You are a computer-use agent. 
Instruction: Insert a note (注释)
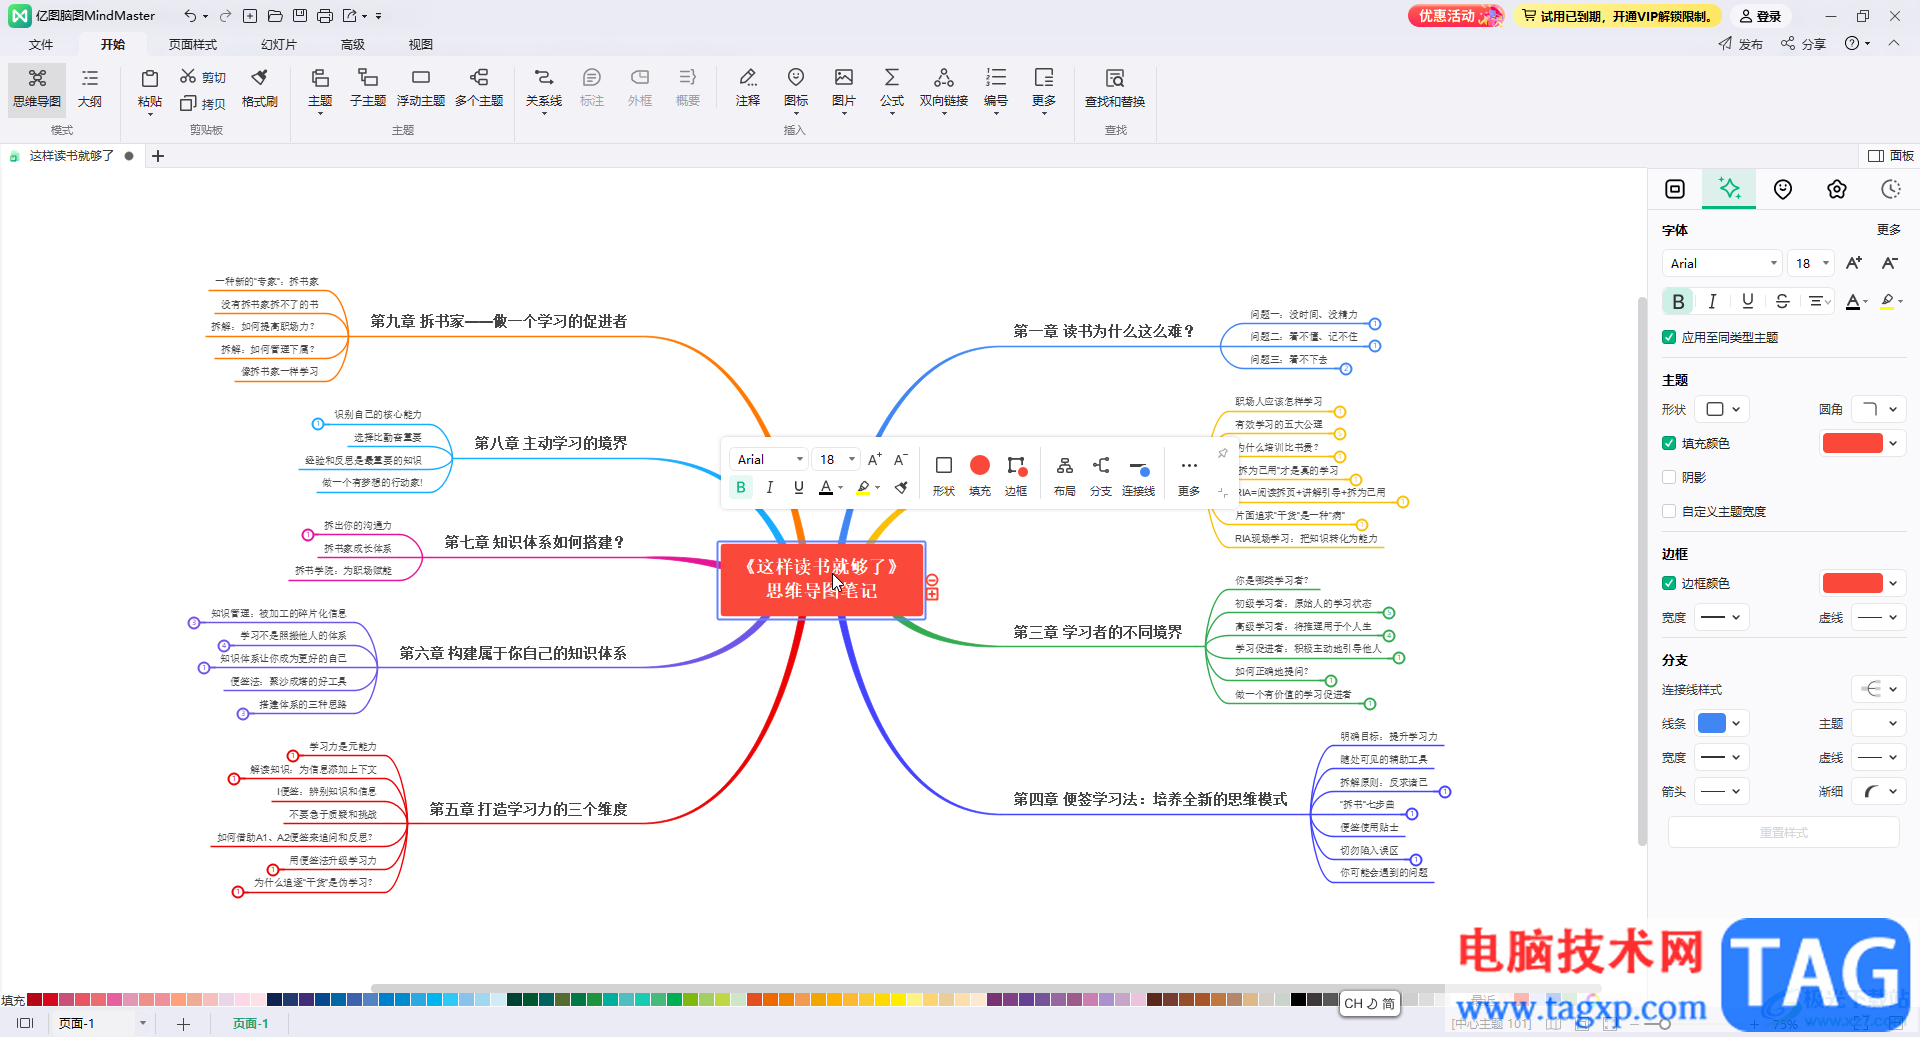[x=748, y=89]
